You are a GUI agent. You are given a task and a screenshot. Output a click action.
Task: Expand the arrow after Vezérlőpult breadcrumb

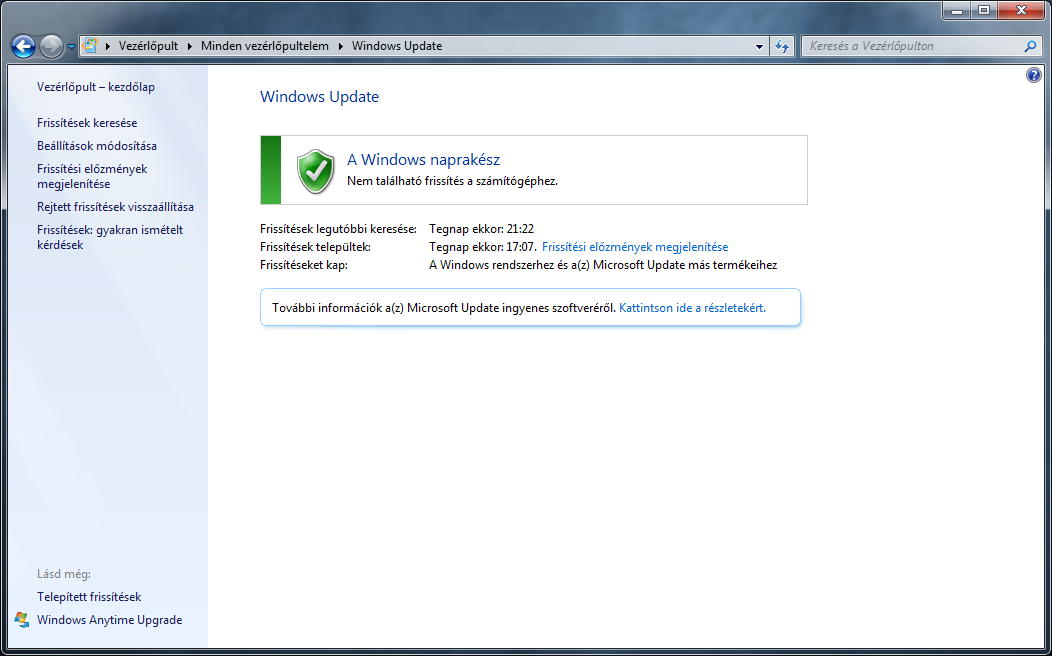click(x=189, y=46)
